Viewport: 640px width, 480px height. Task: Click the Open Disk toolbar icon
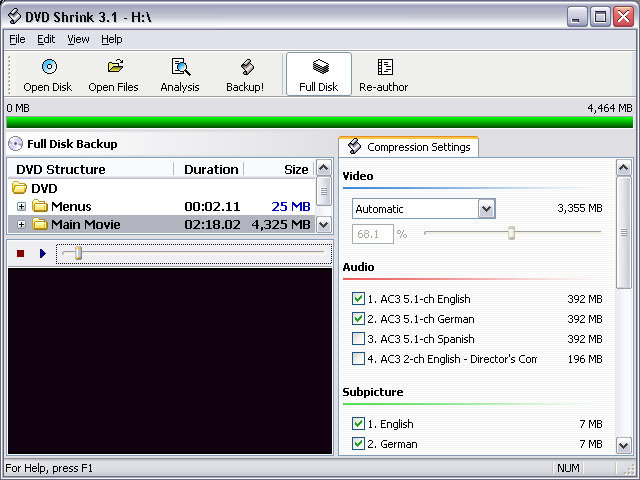pos(49,67)
